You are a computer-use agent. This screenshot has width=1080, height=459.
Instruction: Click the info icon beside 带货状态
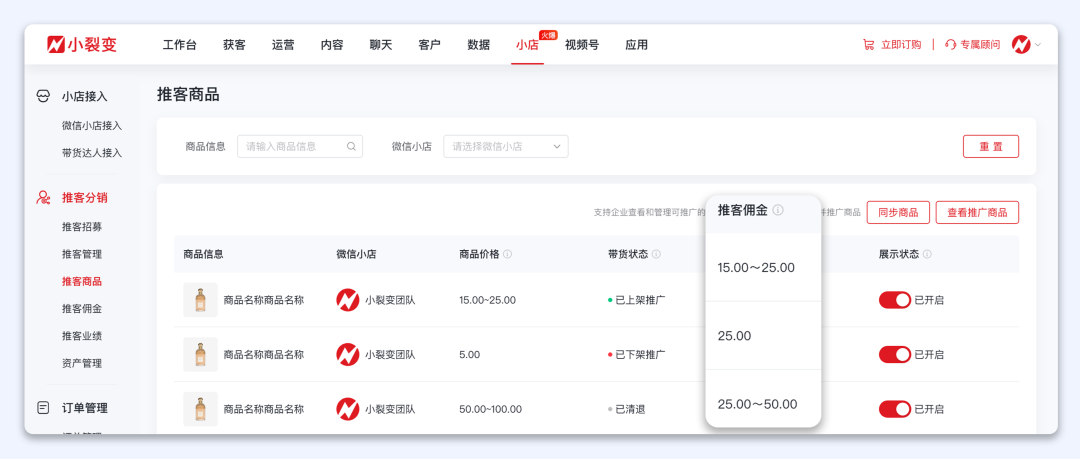point(656,255)
